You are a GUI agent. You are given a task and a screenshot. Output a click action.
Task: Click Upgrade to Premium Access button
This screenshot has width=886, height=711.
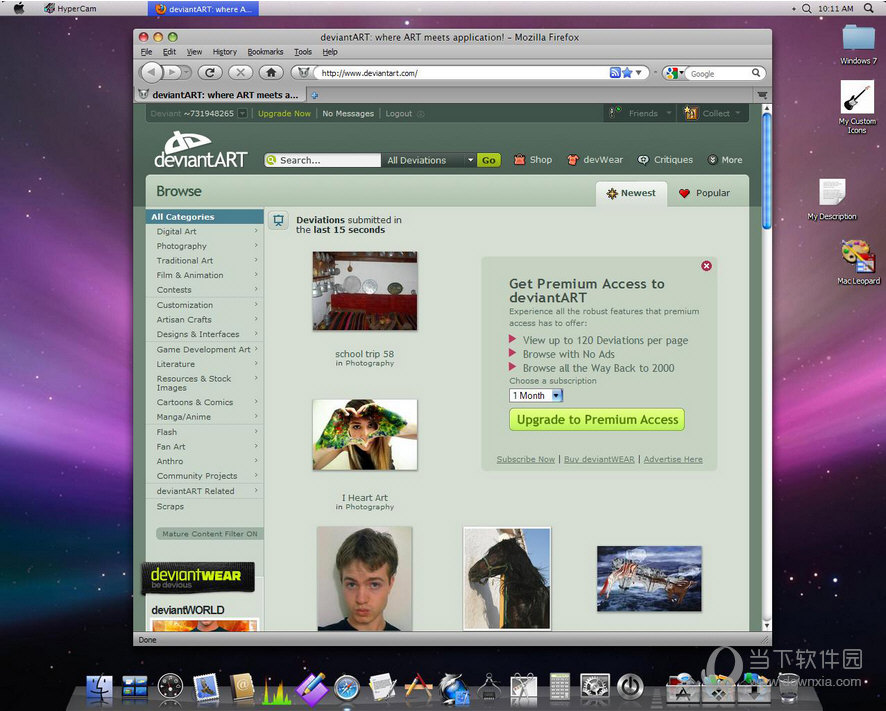point(597,420)
